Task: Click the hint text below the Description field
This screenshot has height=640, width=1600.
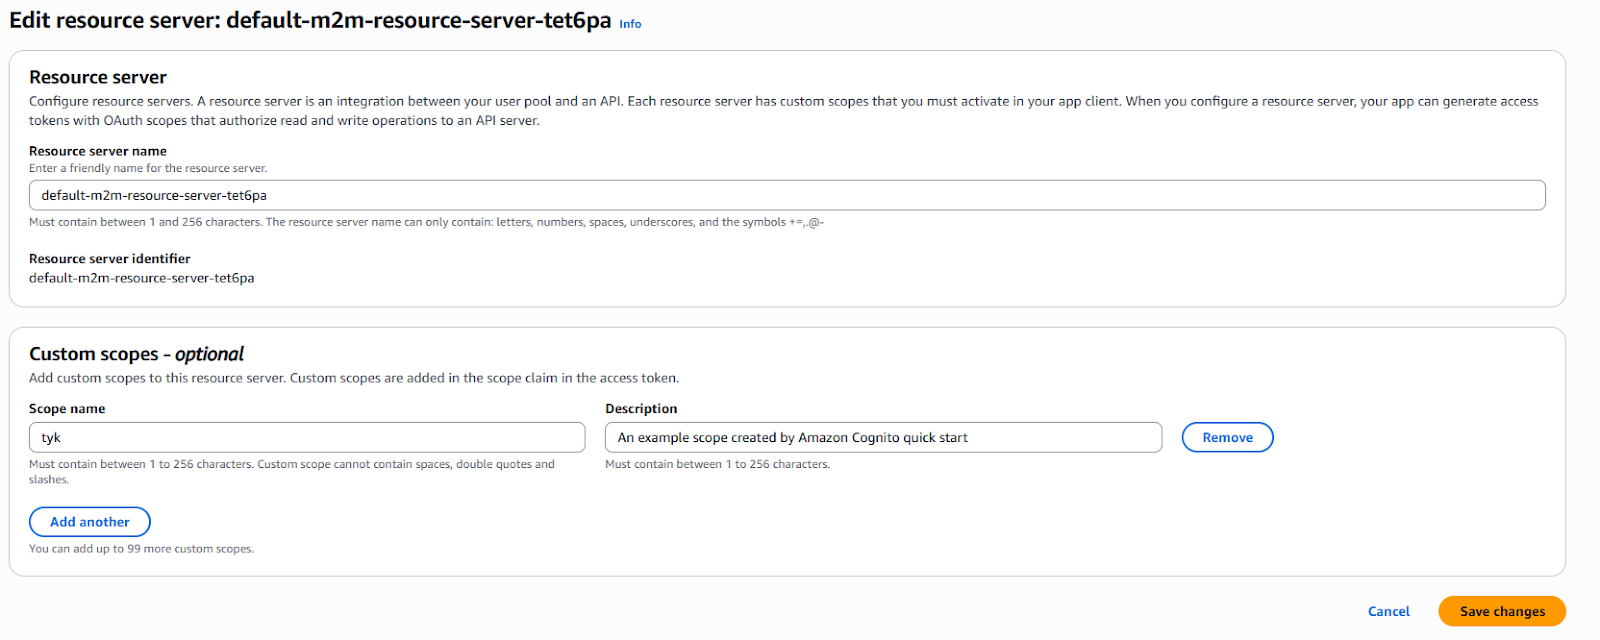Action: coord(717,464)
